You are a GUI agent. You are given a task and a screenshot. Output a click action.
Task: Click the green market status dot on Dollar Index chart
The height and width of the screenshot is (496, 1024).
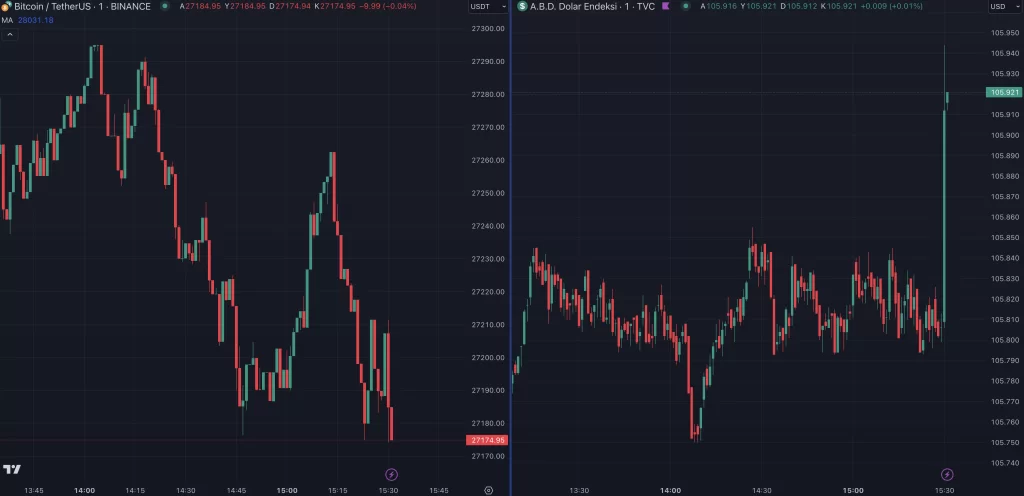point(685,6)
